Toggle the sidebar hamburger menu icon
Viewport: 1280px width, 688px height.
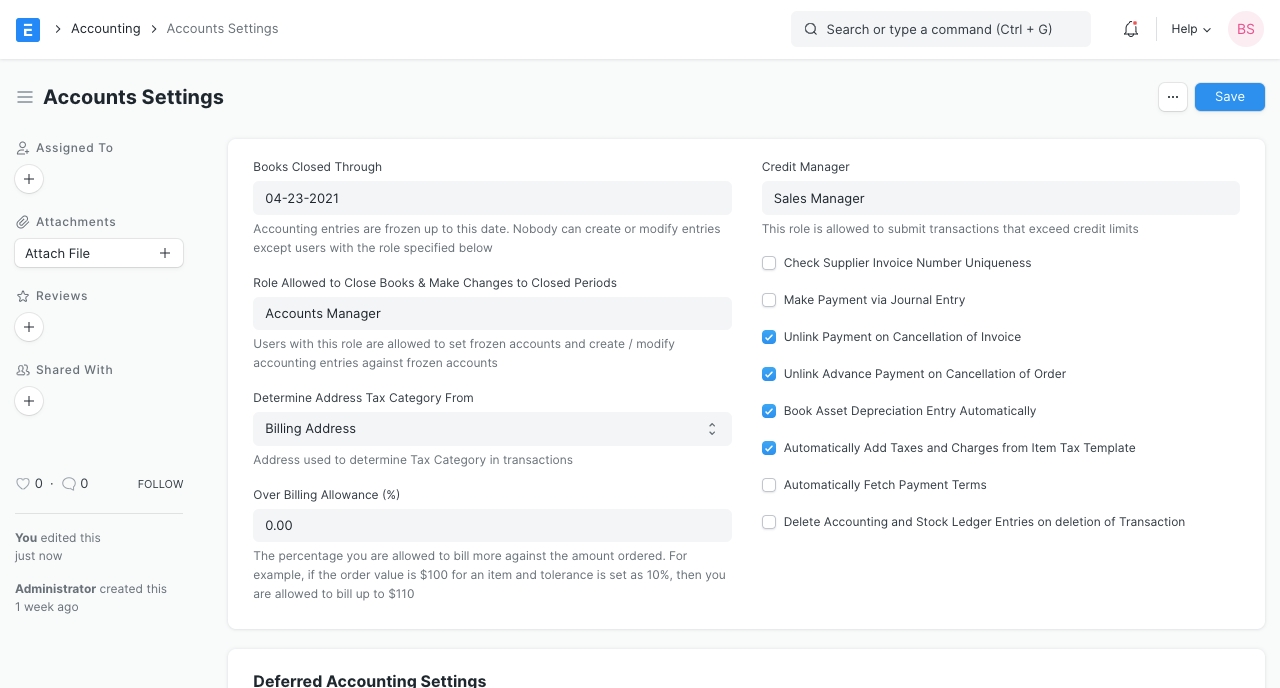(x=25, y=97)
